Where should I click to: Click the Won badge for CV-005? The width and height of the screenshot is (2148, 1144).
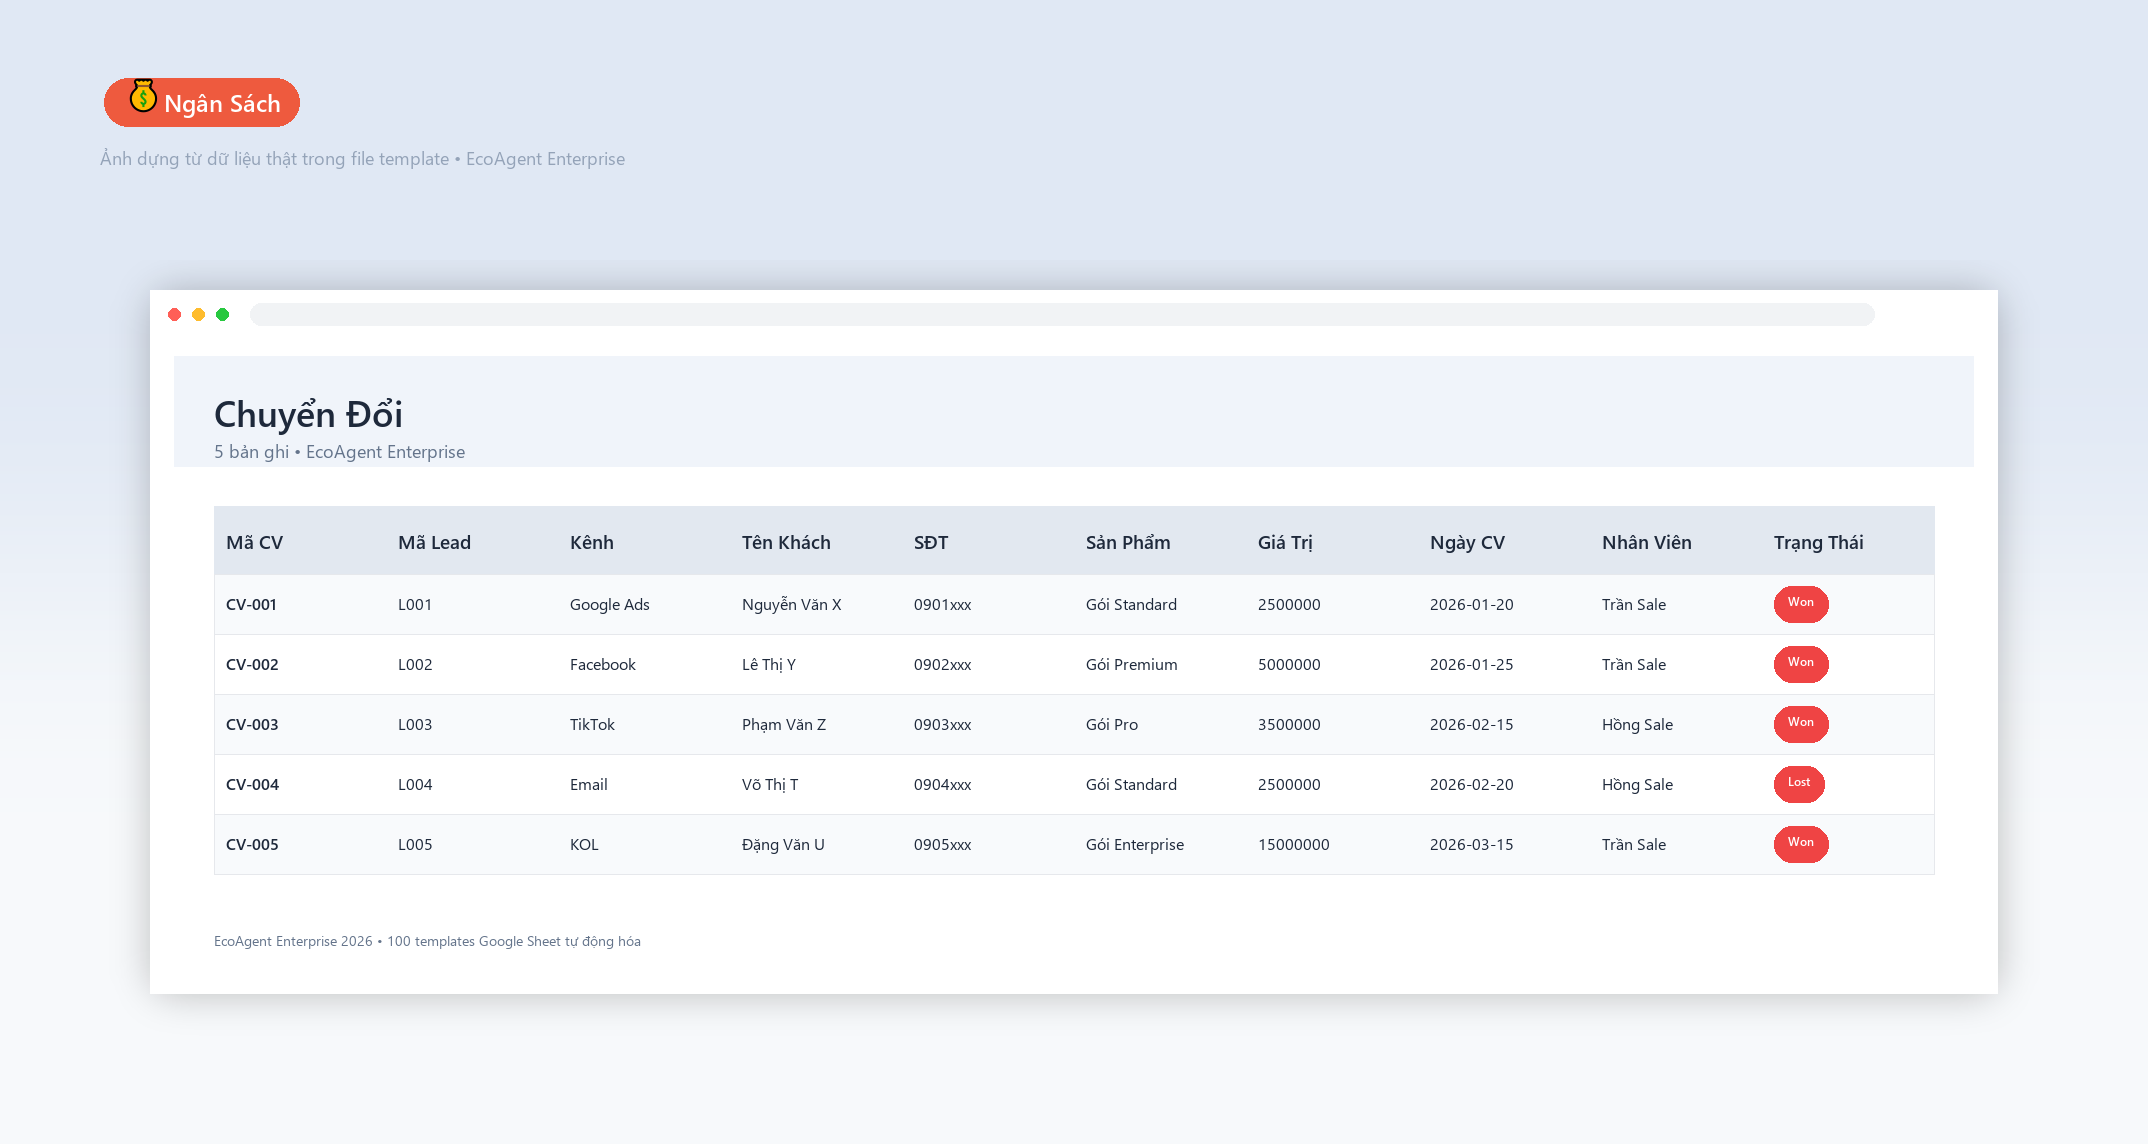click(1801, 843)
